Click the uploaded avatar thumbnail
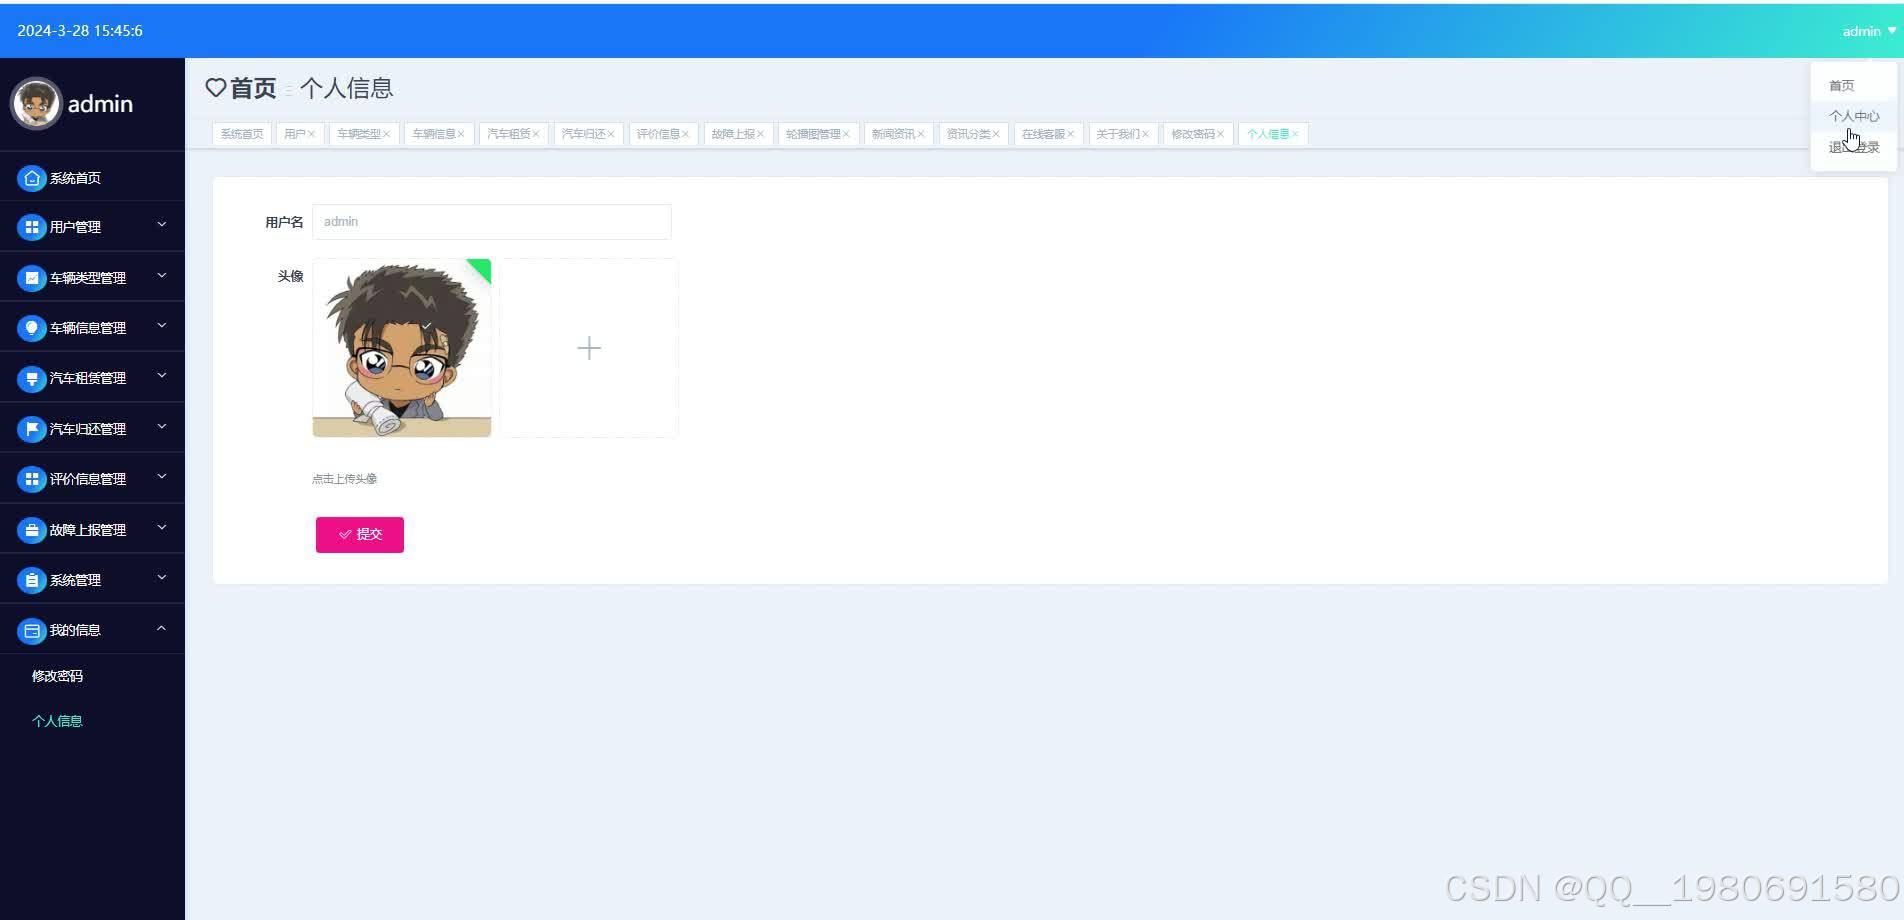The width and height of the screenshot is (1904, 920). pyautogui.click(x=402, y=348)
